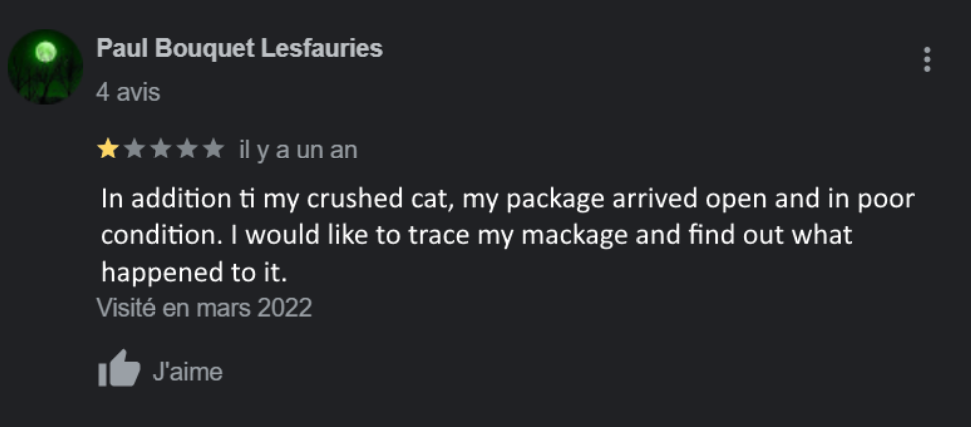Open the three-dot review options menu

927,60
